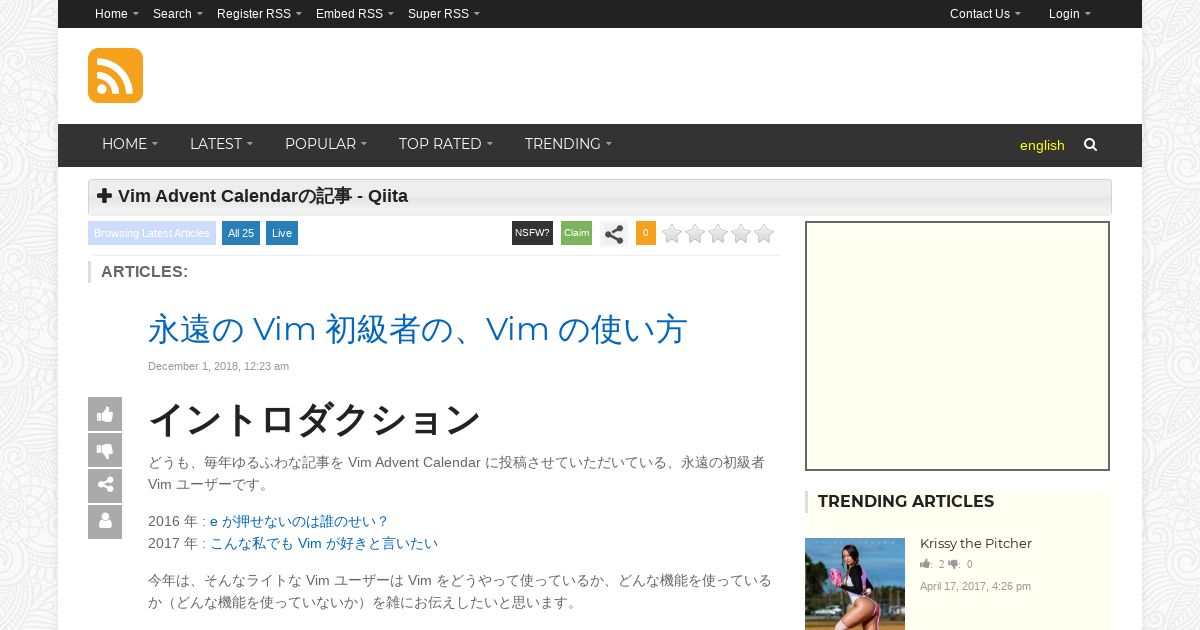Click the plus icon before the feed title
This screenshot has height=630, width=1200.
104,196
